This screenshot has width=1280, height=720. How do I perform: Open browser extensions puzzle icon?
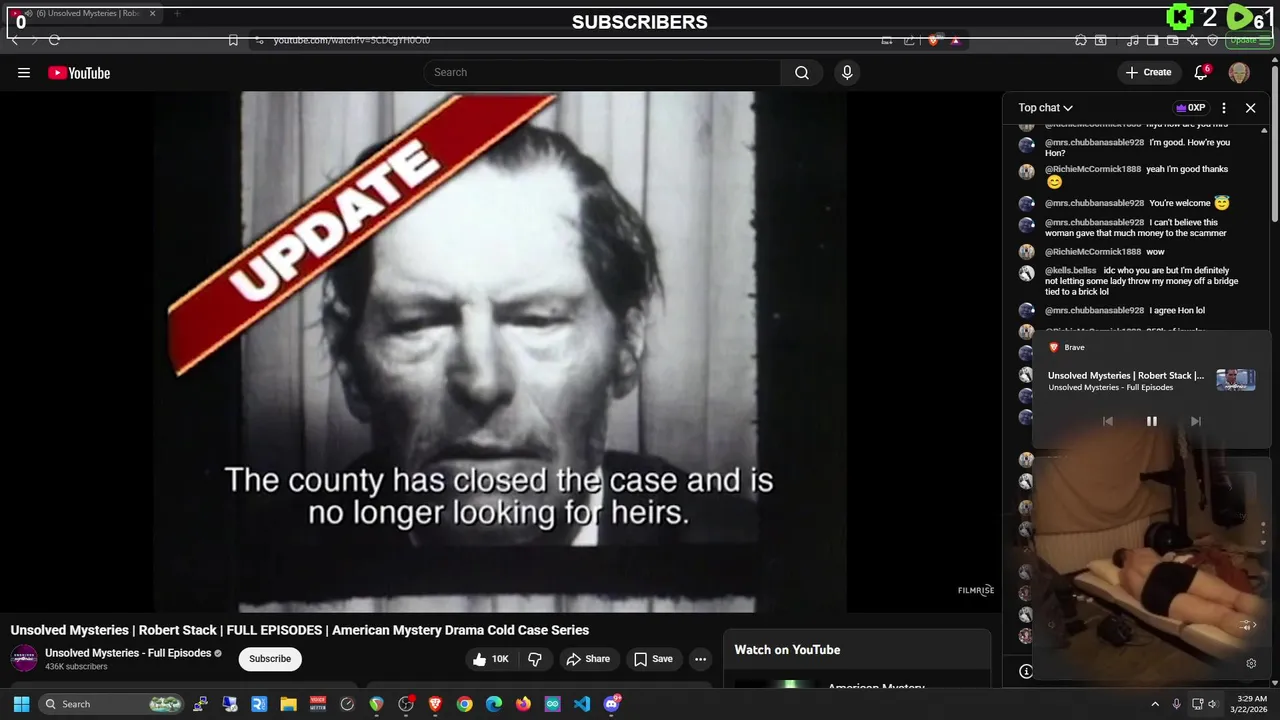1080,40
